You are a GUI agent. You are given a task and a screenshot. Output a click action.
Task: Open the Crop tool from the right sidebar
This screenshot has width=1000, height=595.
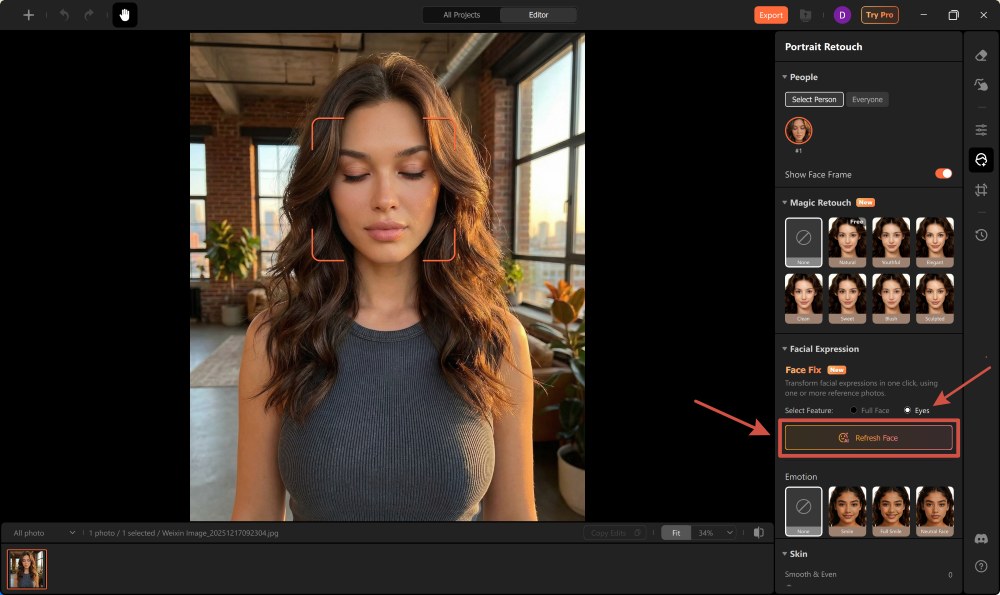point(981,189)
